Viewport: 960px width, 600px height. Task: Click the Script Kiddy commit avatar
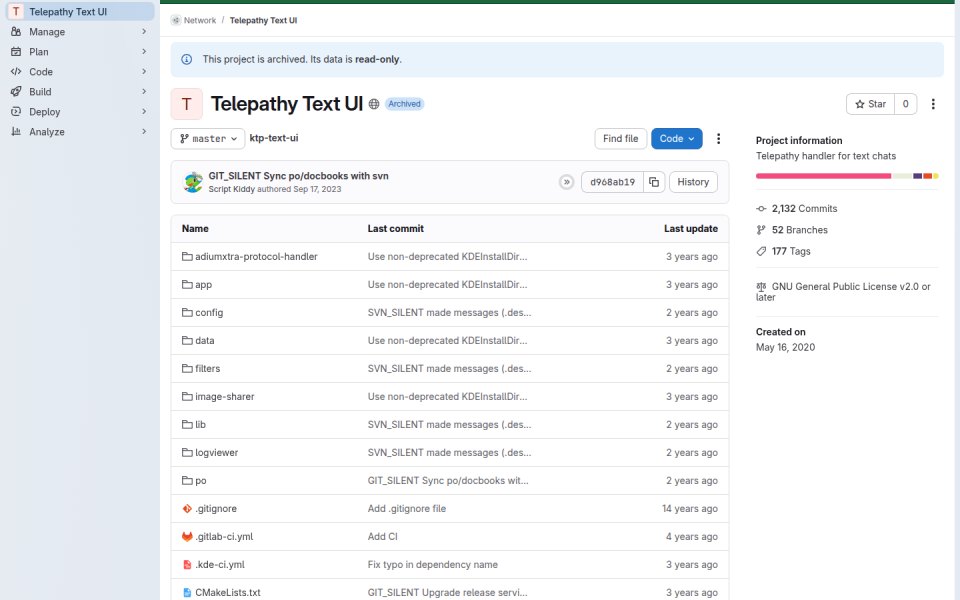tap(193, 182)
